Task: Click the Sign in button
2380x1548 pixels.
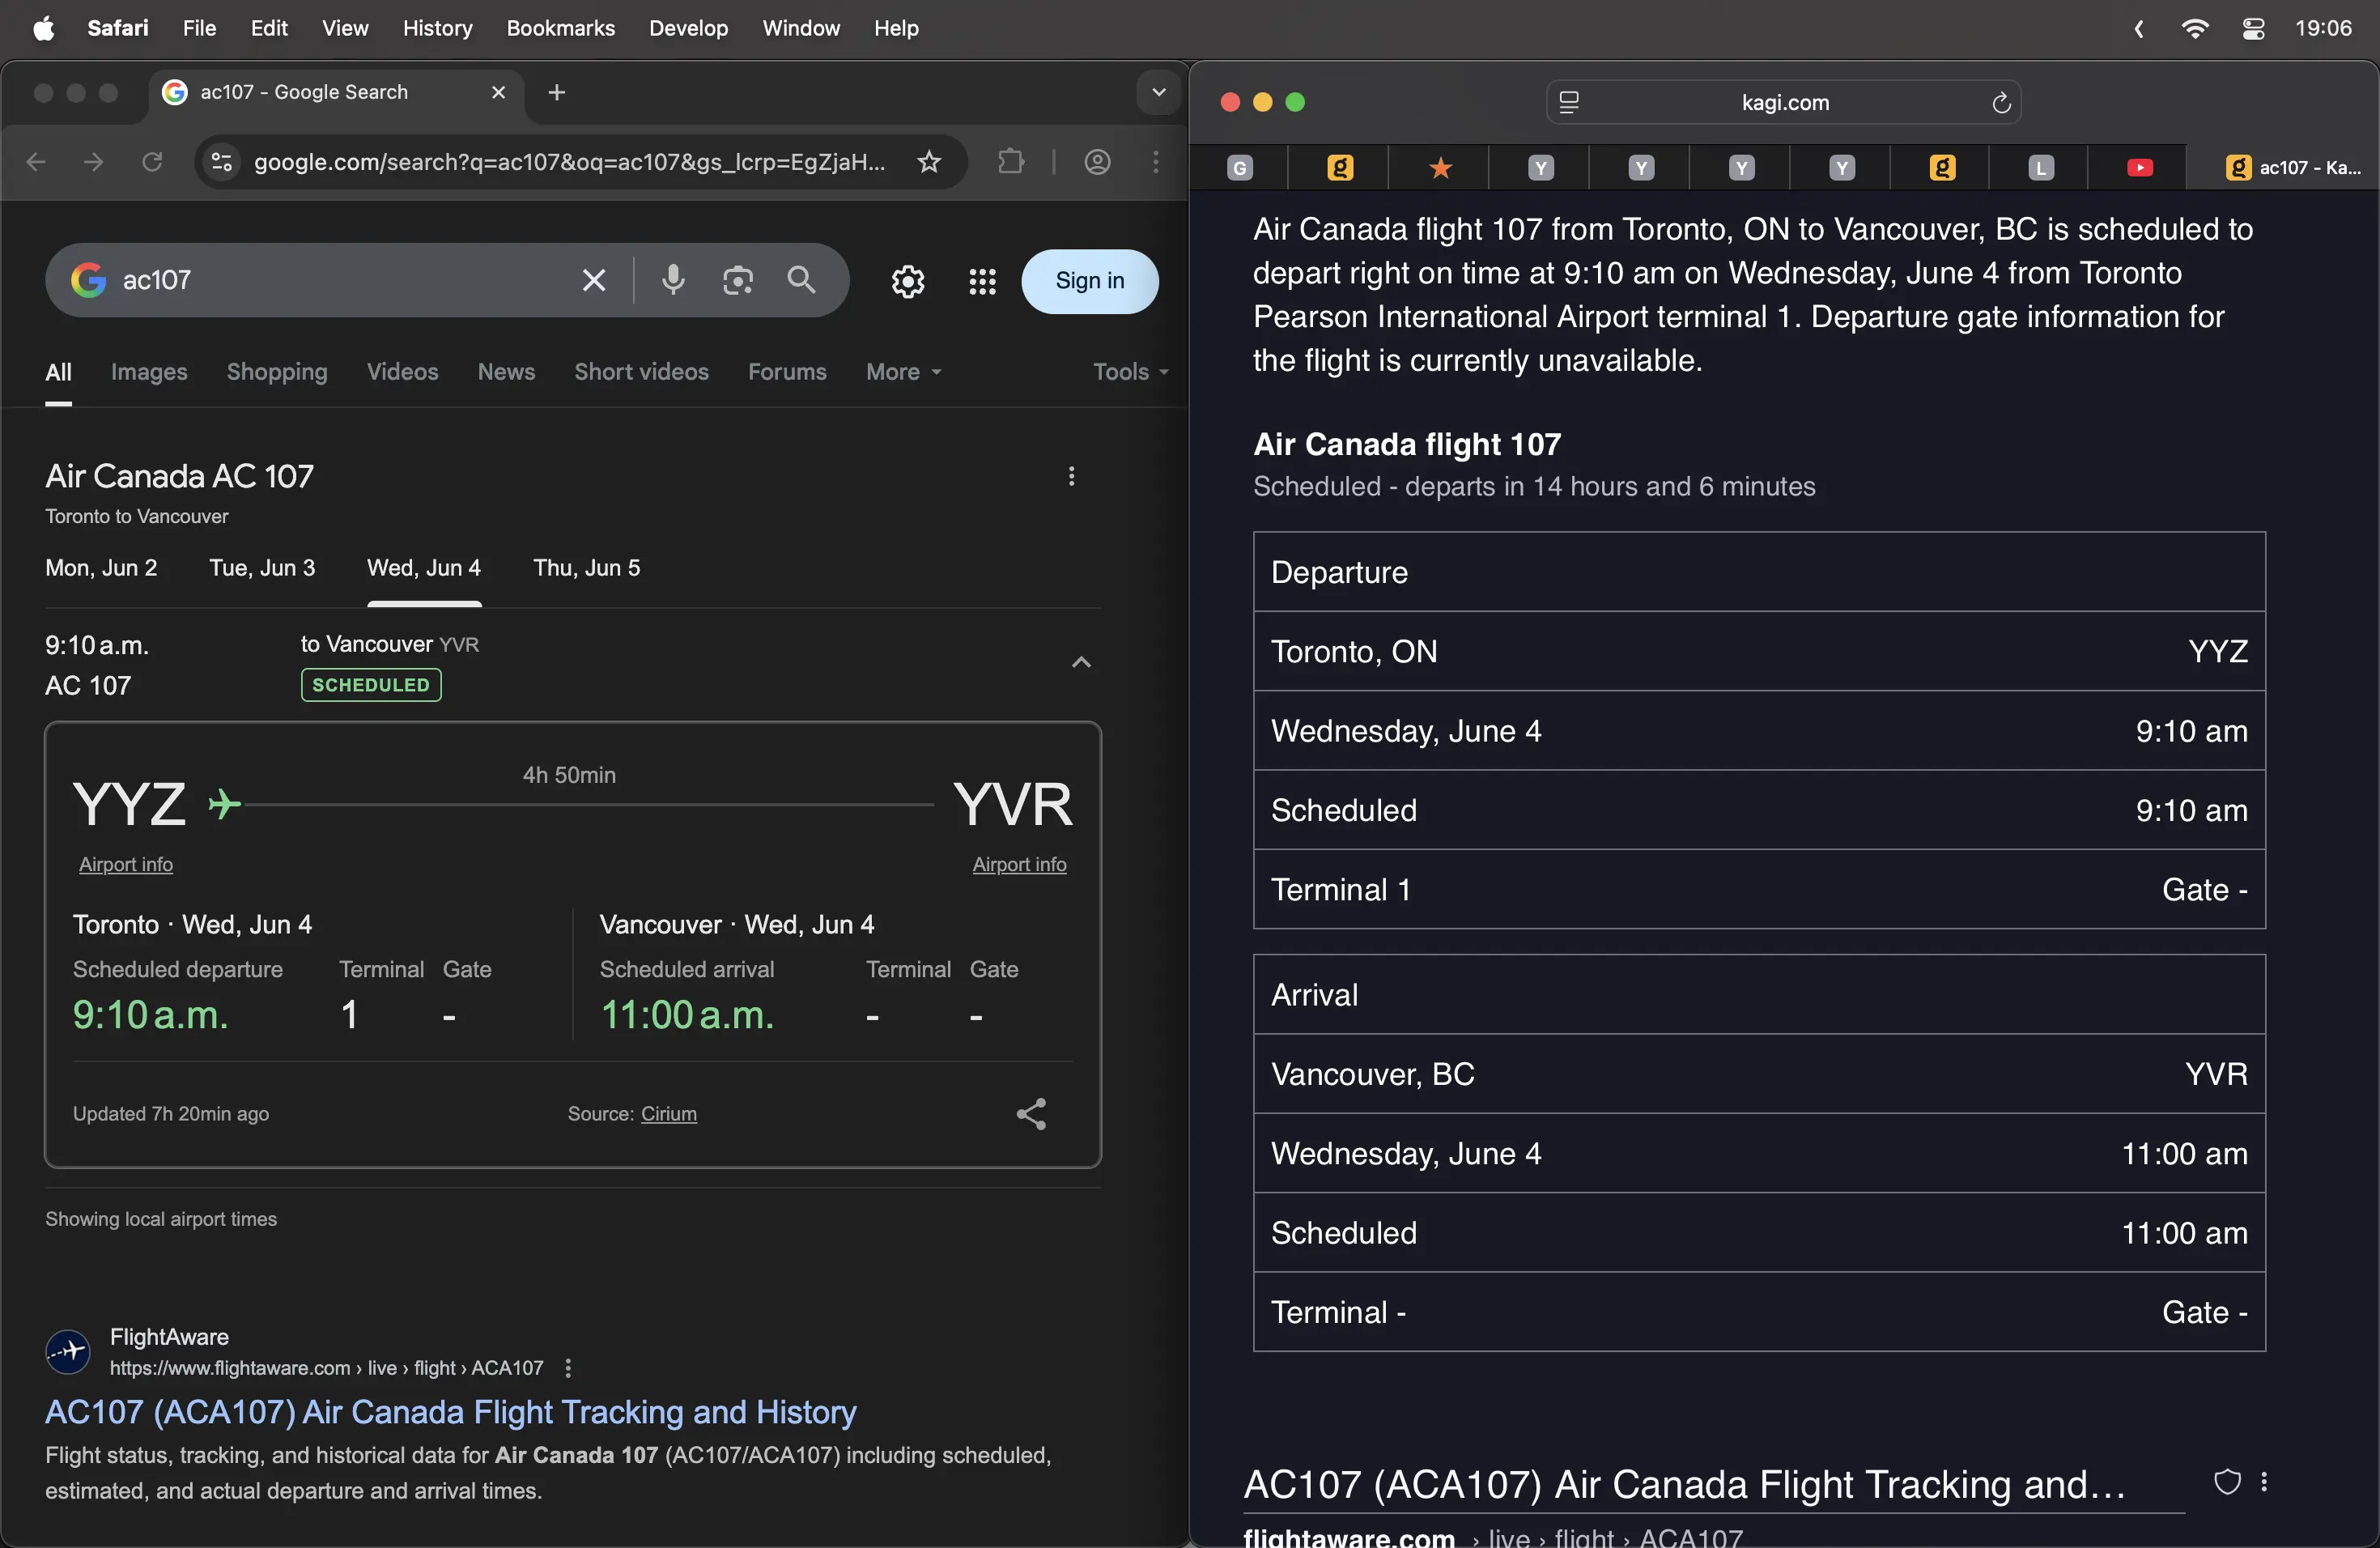Action: [1089, 281]
